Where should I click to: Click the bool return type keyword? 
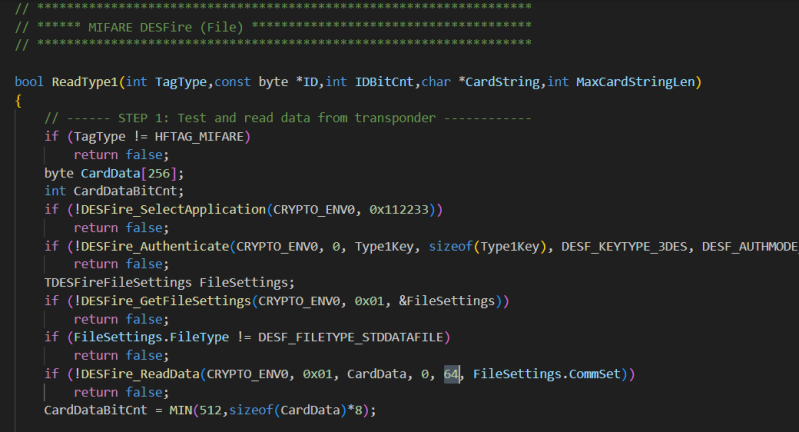click(x=29, y=82)
